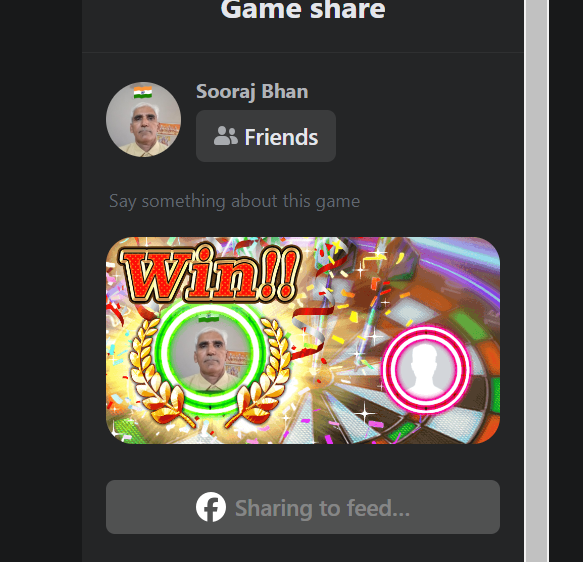Viewport: 583px width, 562px height.
Task: Click the game win preview image
Action: tap(303, 340)
